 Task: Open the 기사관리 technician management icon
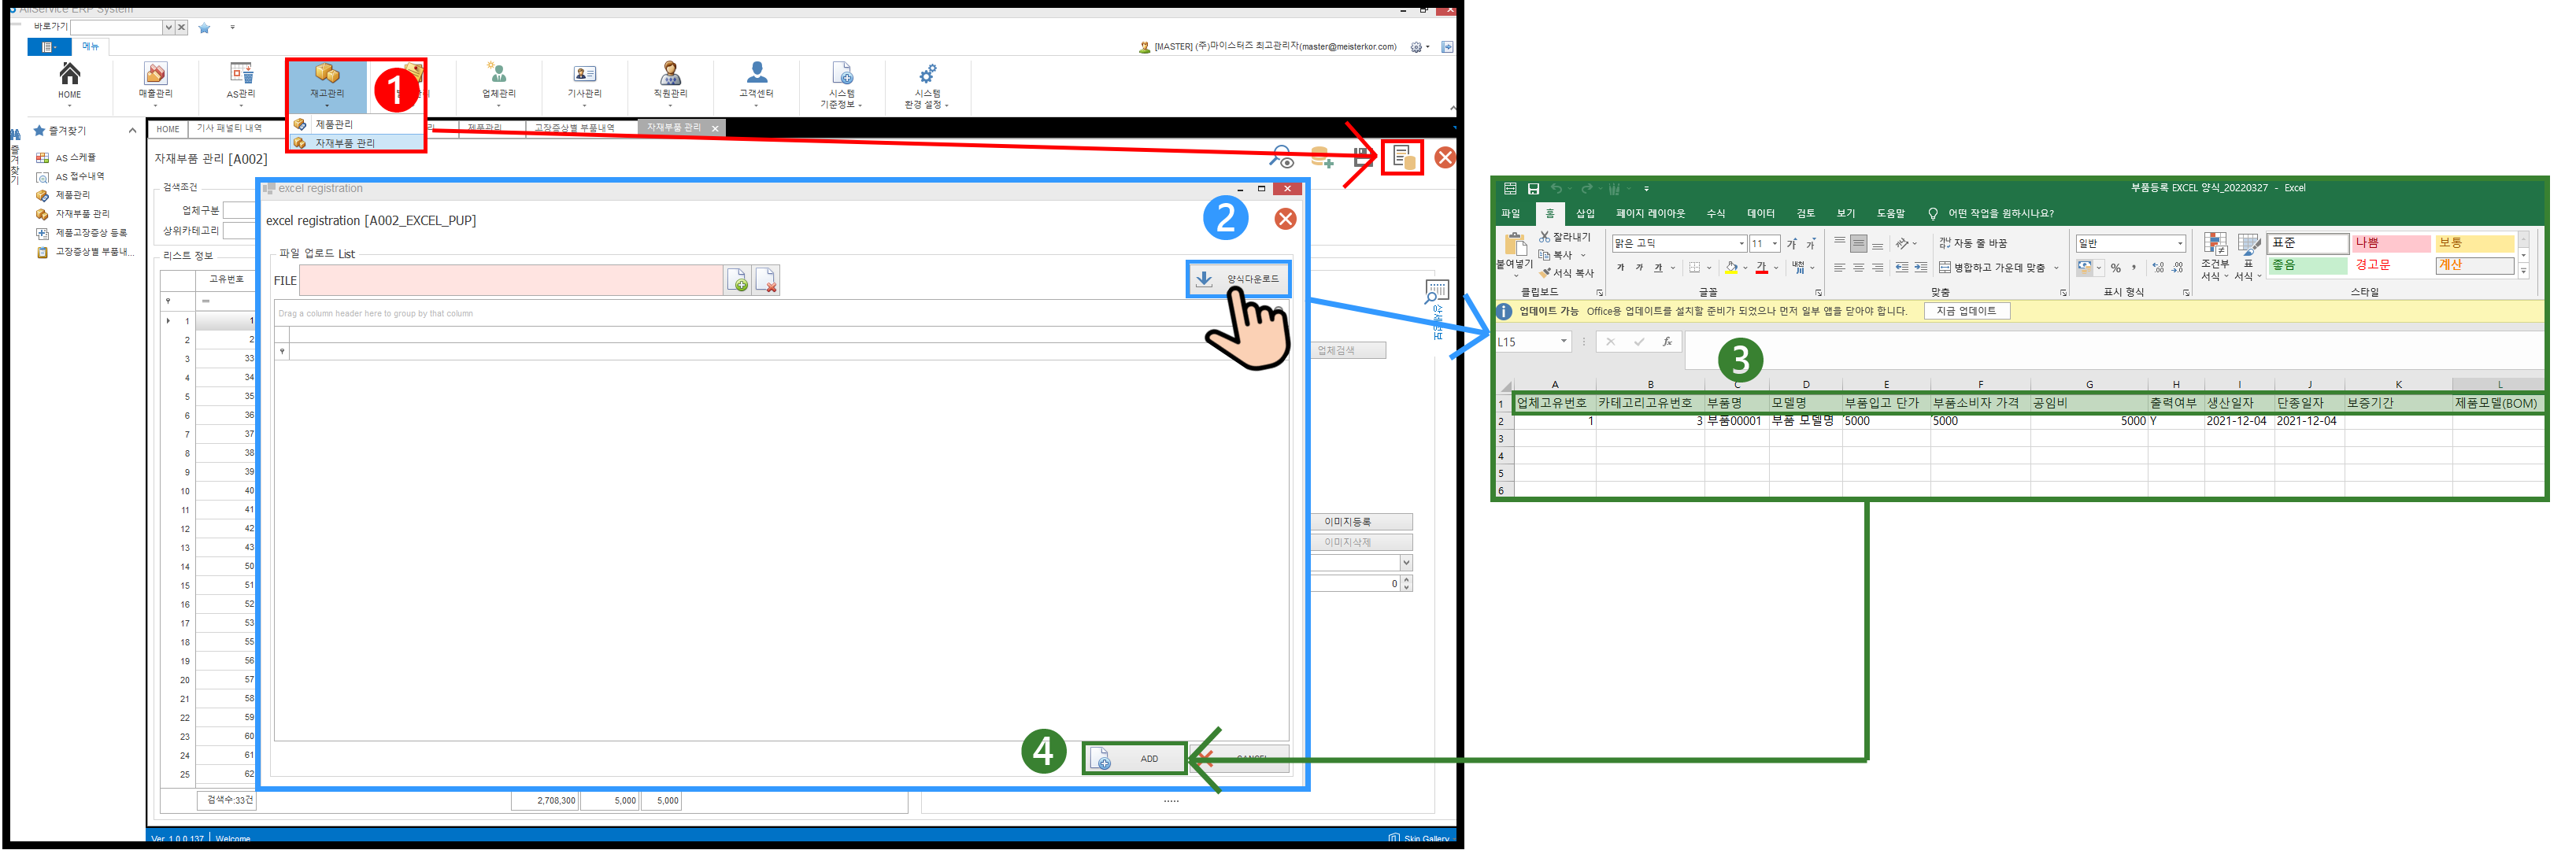click(584, 81)
